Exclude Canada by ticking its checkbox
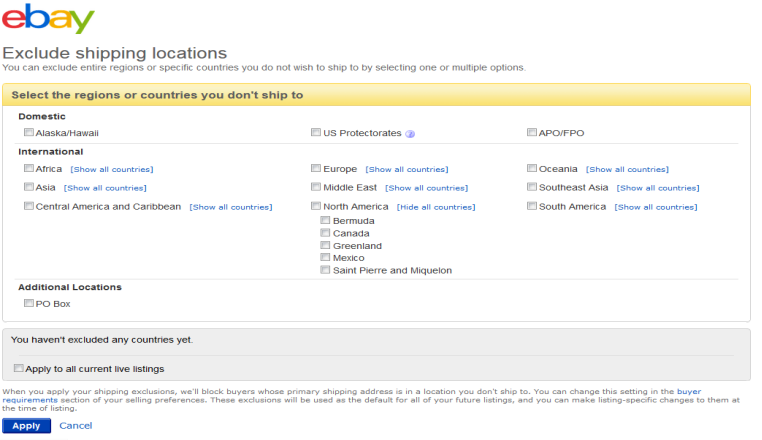 (x=325, y=233)
